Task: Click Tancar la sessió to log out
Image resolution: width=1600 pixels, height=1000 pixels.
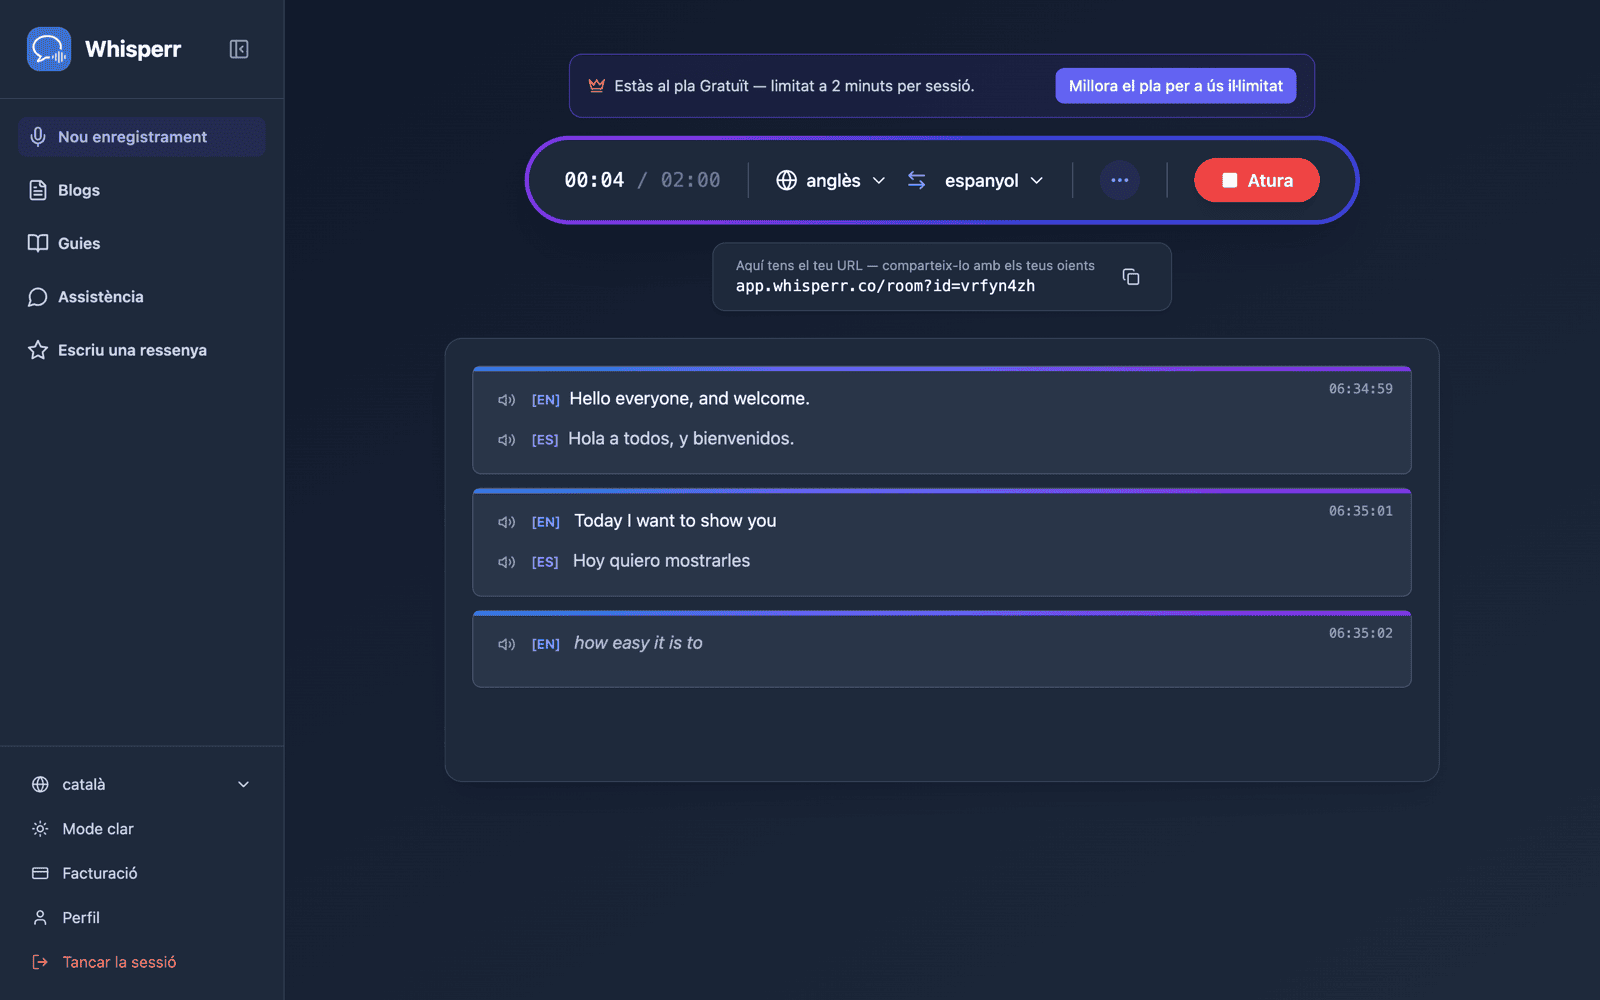Action: pyautogui.click(x=141, y=962)
